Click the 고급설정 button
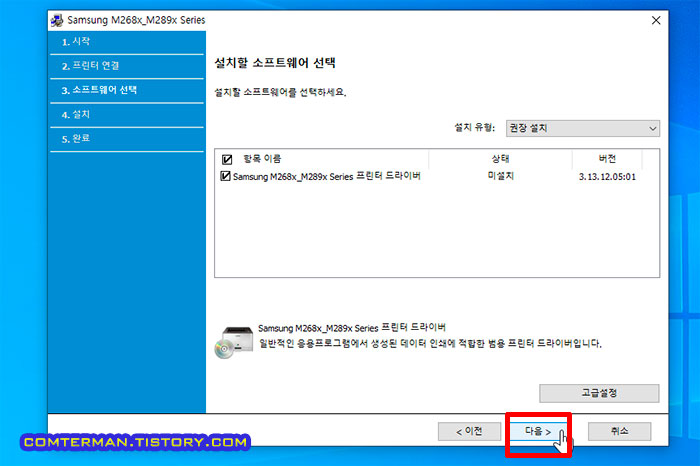 tap(599, 393)
